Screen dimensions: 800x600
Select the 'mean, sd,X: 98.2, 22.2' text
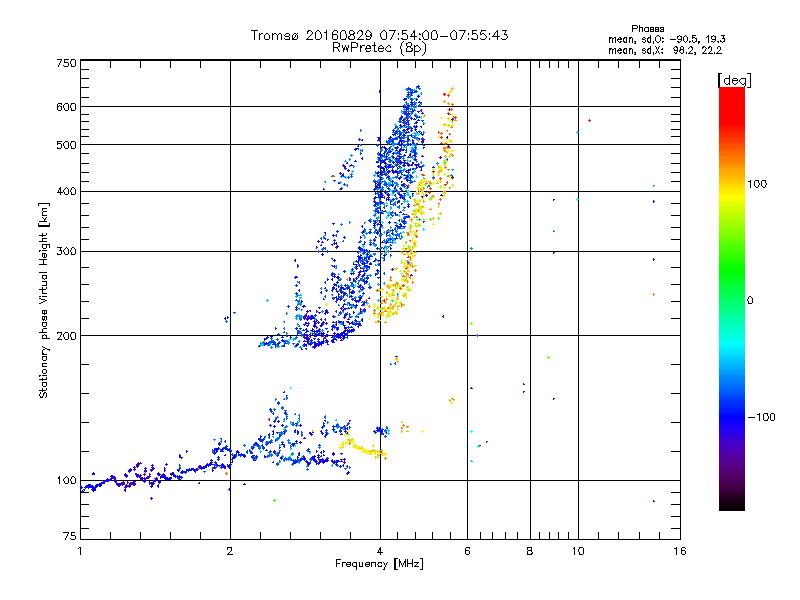(665, 50)
